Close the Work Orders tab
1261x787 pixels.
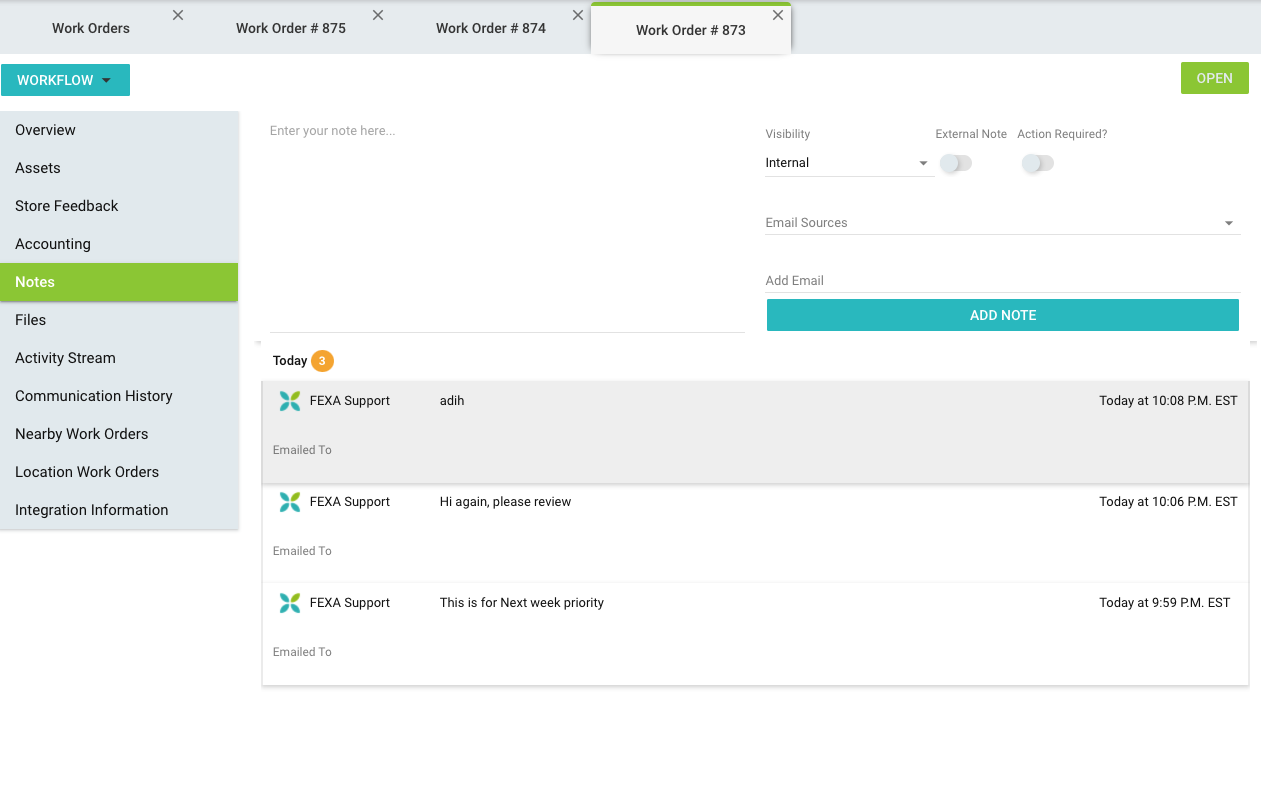pos(178,15)
